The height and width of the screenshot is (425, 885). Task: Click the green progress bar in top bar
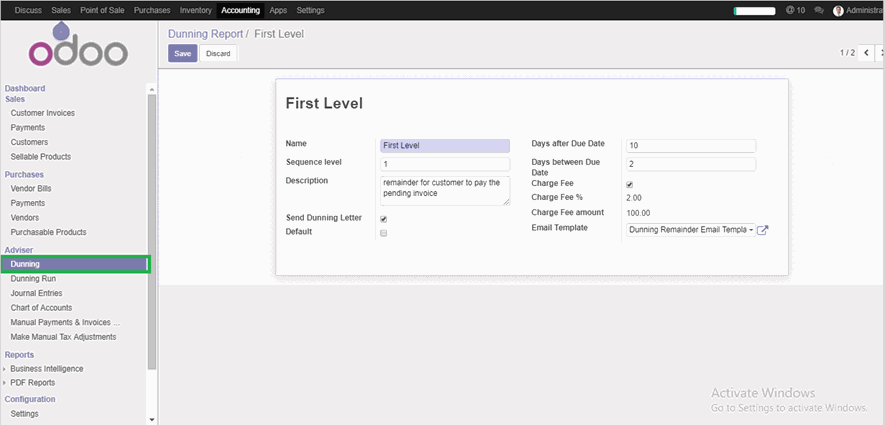click(754, 10)
